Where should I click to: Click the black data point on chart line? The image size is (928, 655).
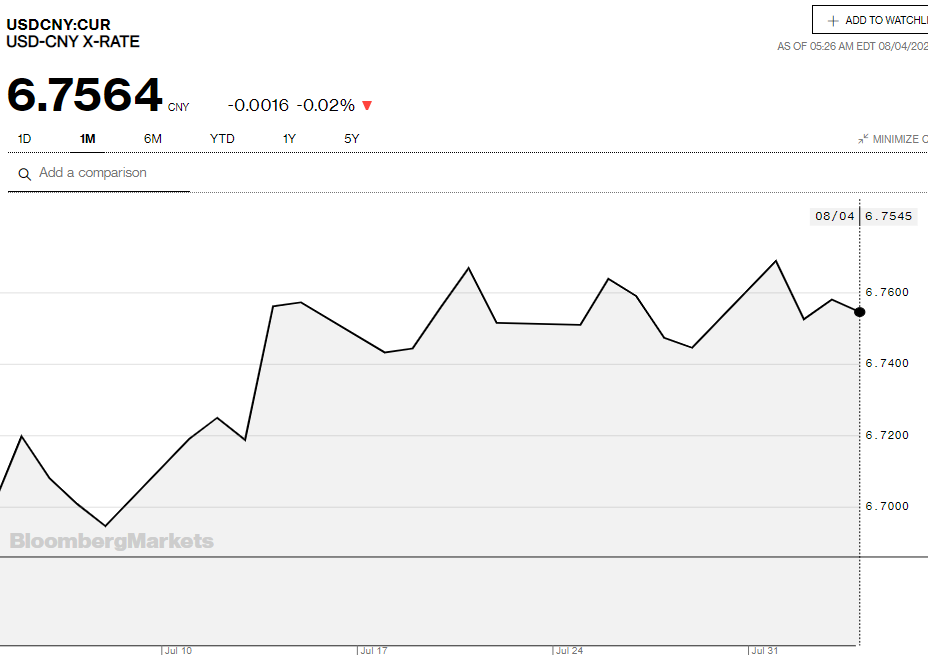pos(859,312)
